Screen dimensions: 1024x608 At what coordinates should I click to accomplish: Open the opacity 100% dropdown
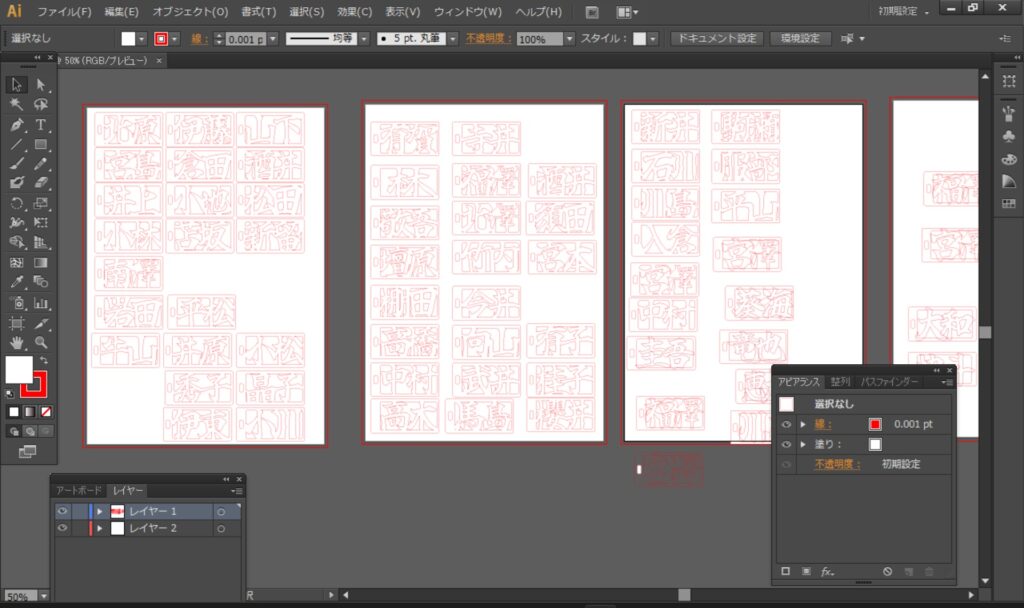click(x=569, y=39)
